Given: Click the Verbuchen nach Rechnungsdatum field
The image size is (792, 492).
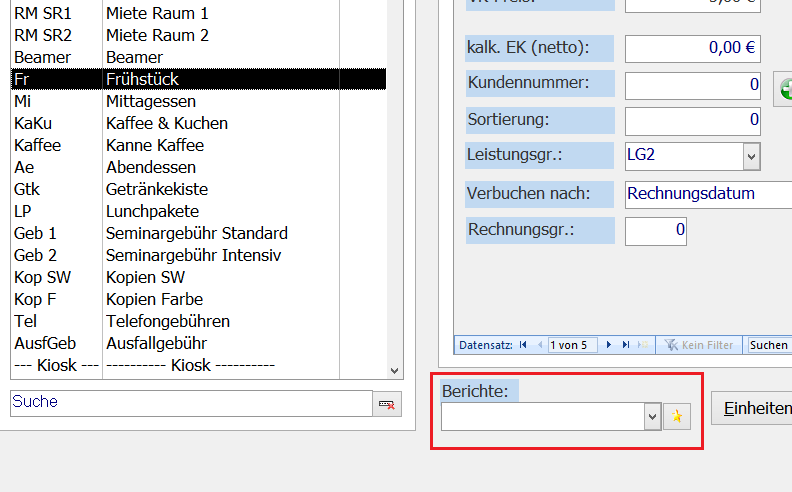Looking at the screenshot, I should tap(706, 194).
